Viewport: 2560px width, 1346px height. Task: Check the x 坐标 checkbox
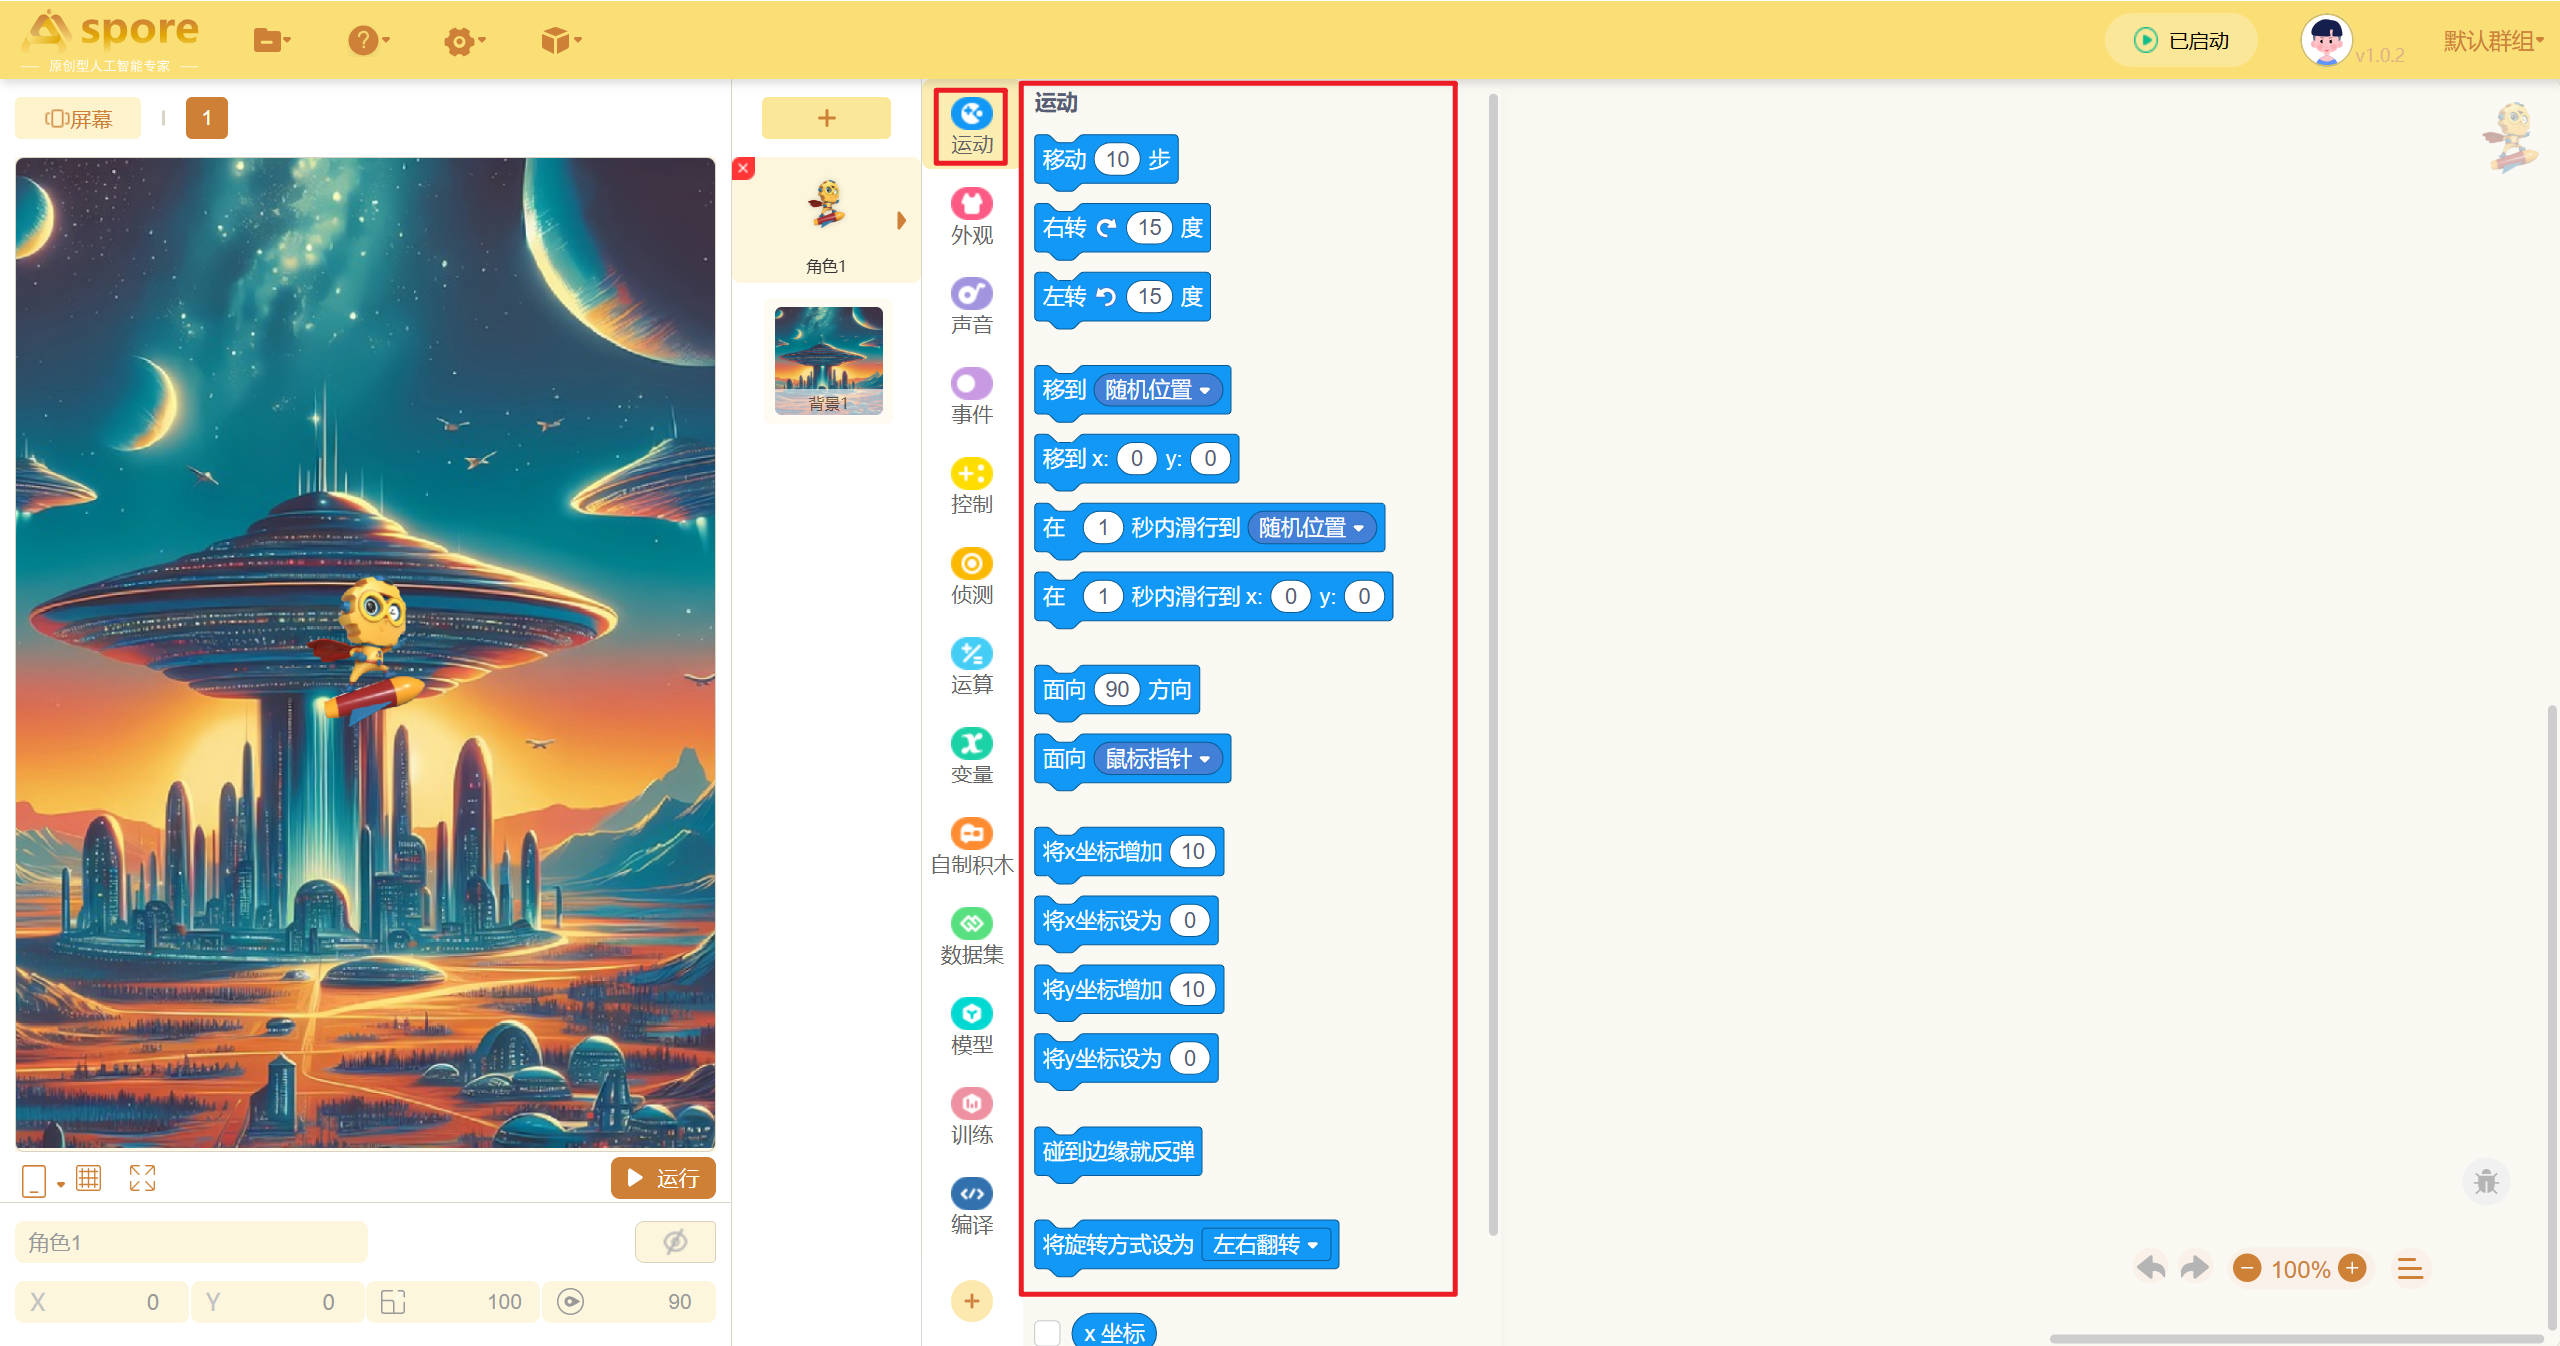[x=1047, y=1332]
